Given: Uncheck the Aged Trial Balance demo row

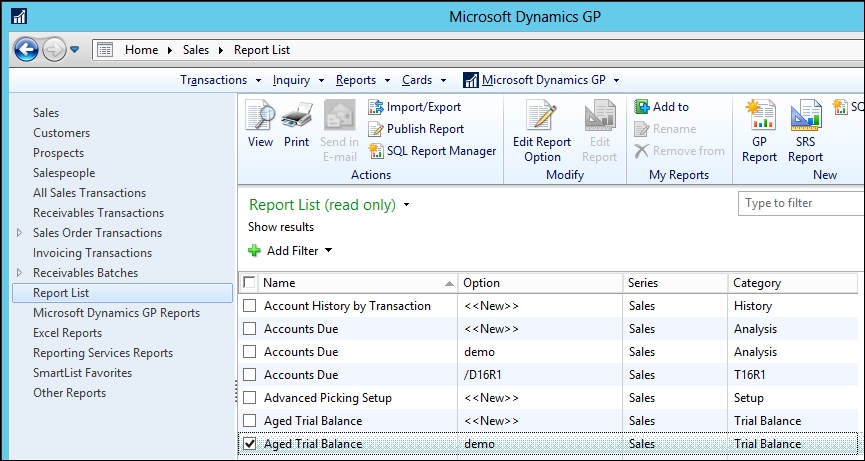Looking at the screenshot, I should click(x=249, y=443).
